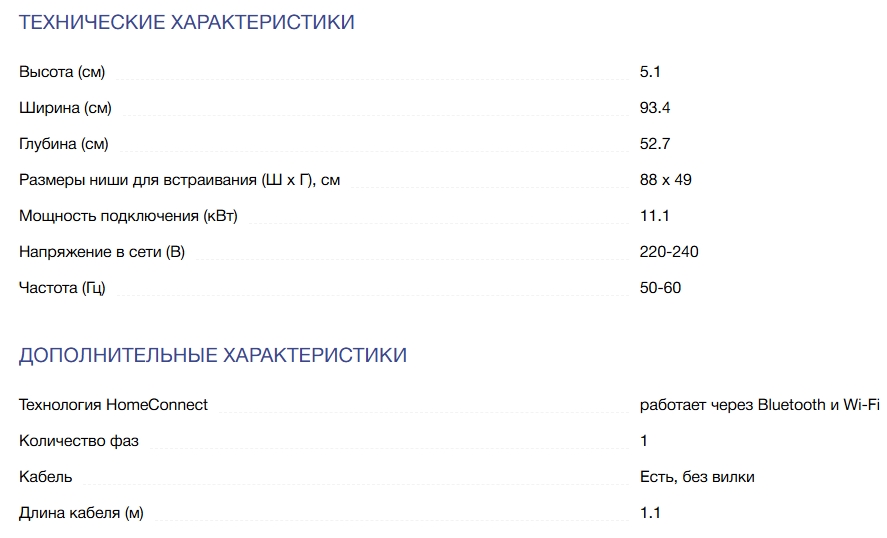Select the niche size value 88 x 49

click(666, 180)
